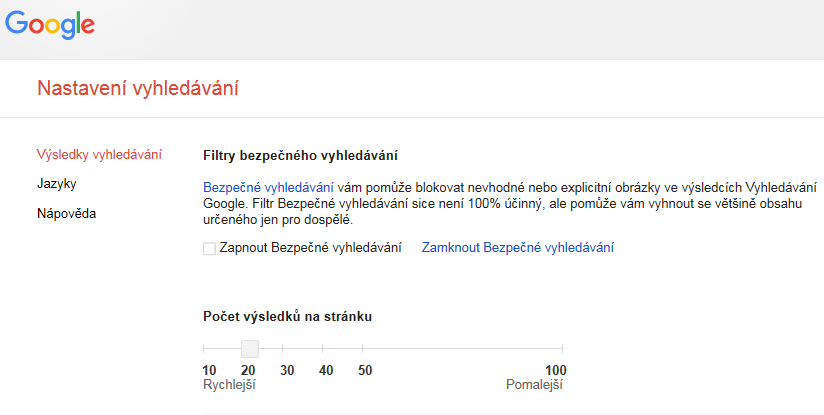
Task: Switch to the Jazyky settings section
Action: click(x=57, y=184)
